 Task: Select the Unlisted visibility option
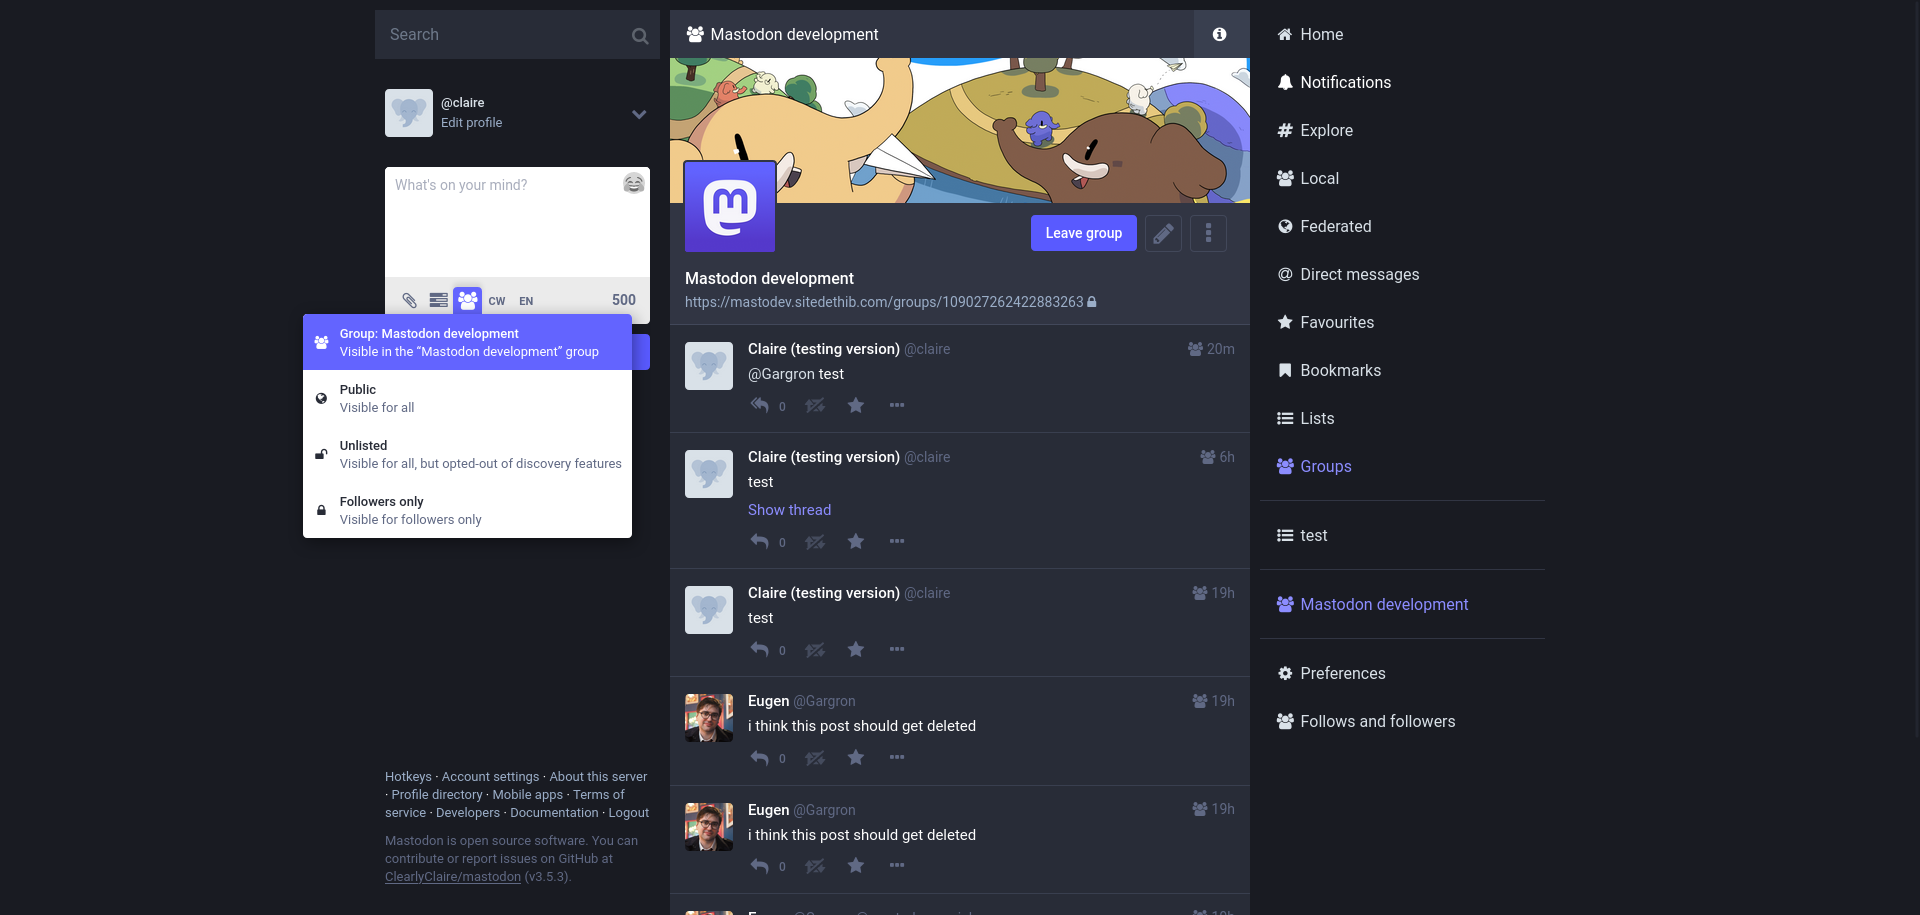tap(467, 454)
